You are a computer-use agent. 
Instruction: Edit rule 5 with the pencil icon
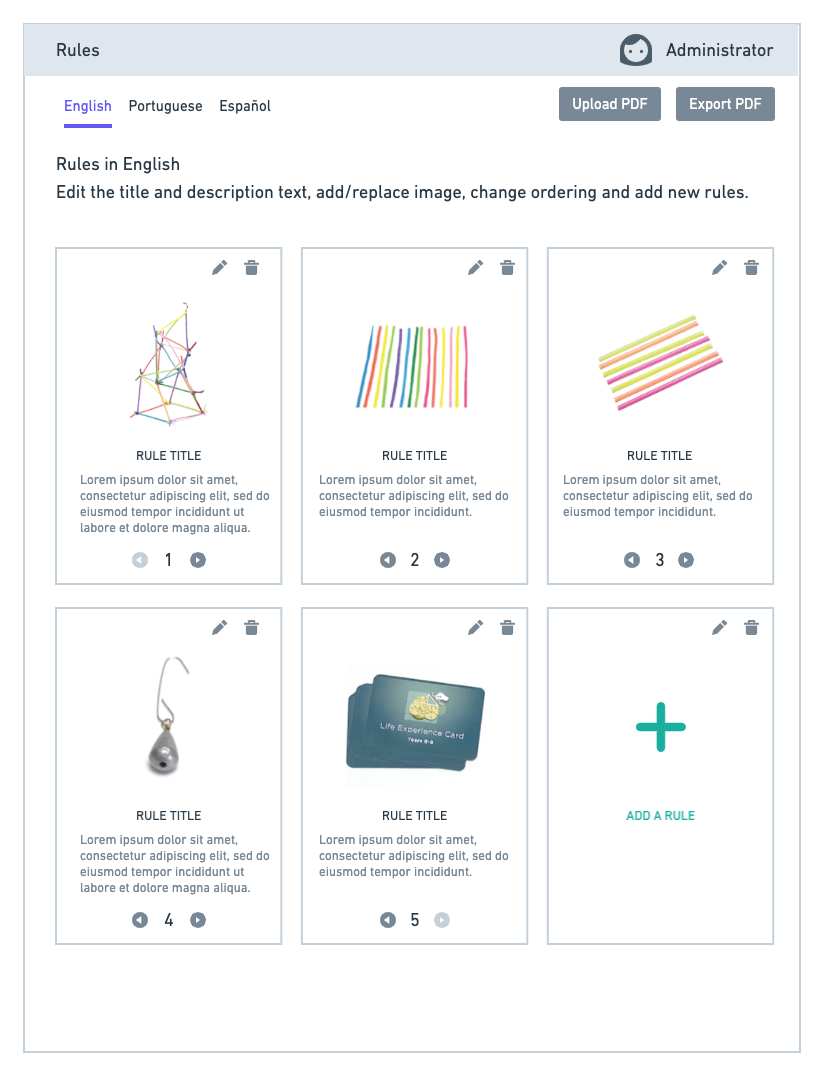(x=475, y=627)
